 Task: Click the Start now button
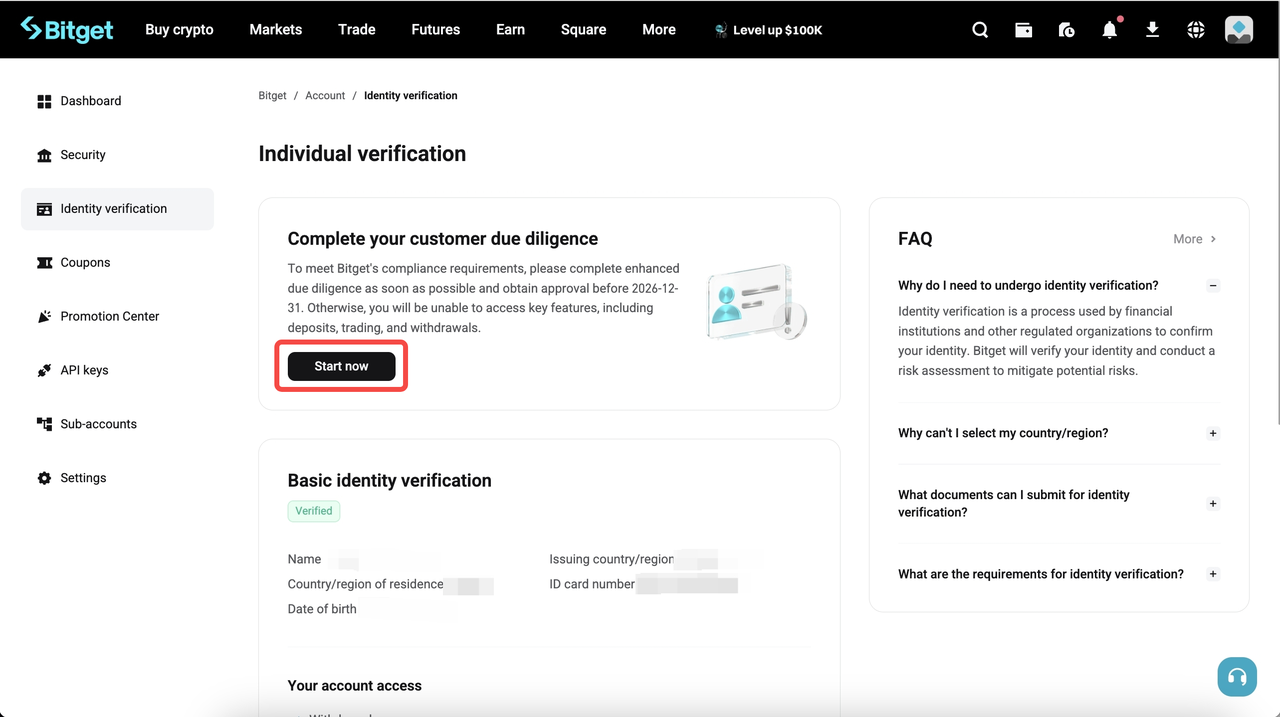tap(340, 366)
